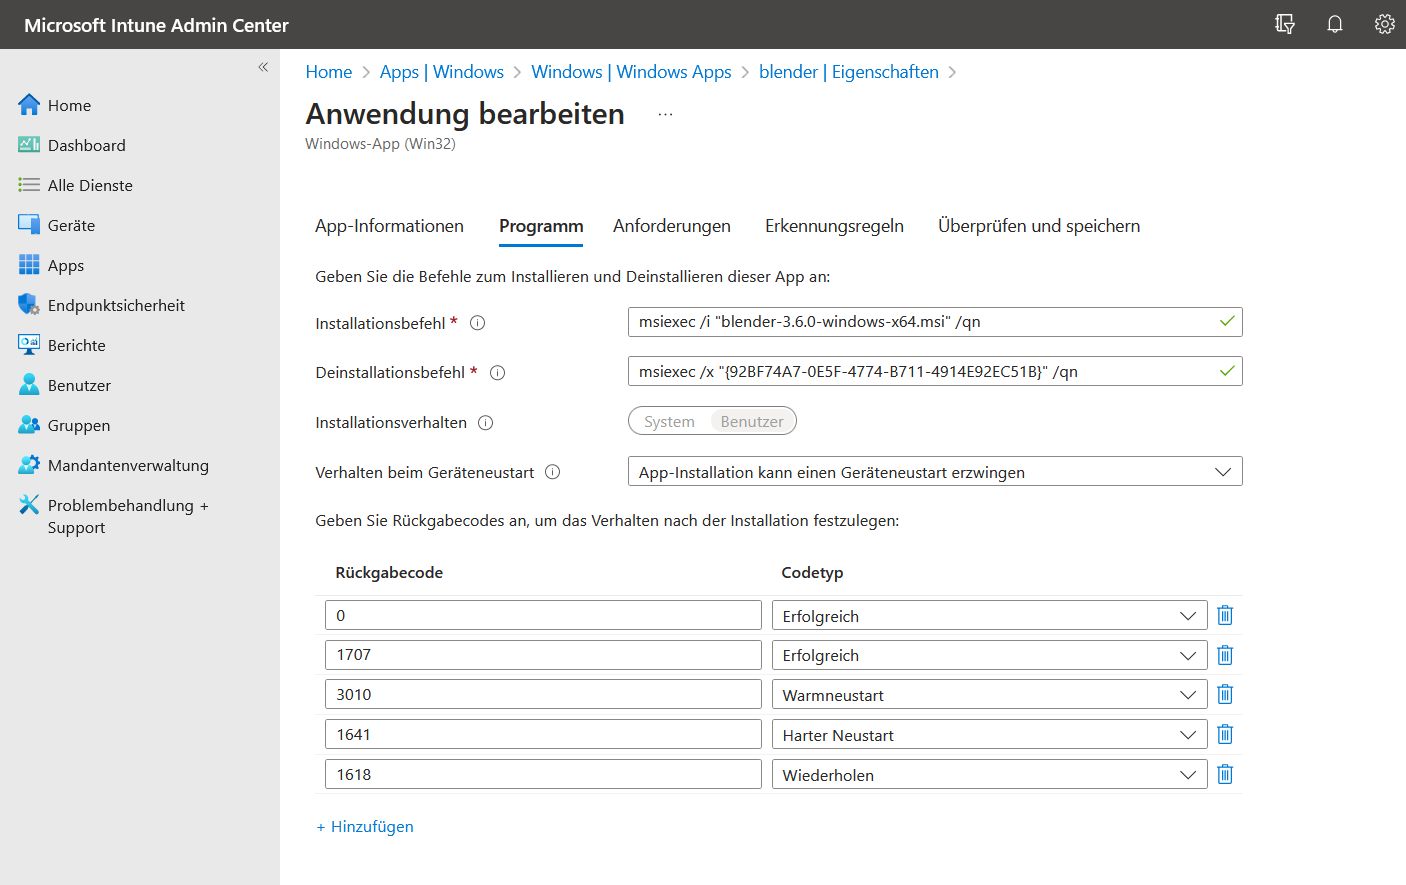Go to Windows | Windows Apps breadcrumb
The image size is (1406, 885).
[x=631, y=72]
